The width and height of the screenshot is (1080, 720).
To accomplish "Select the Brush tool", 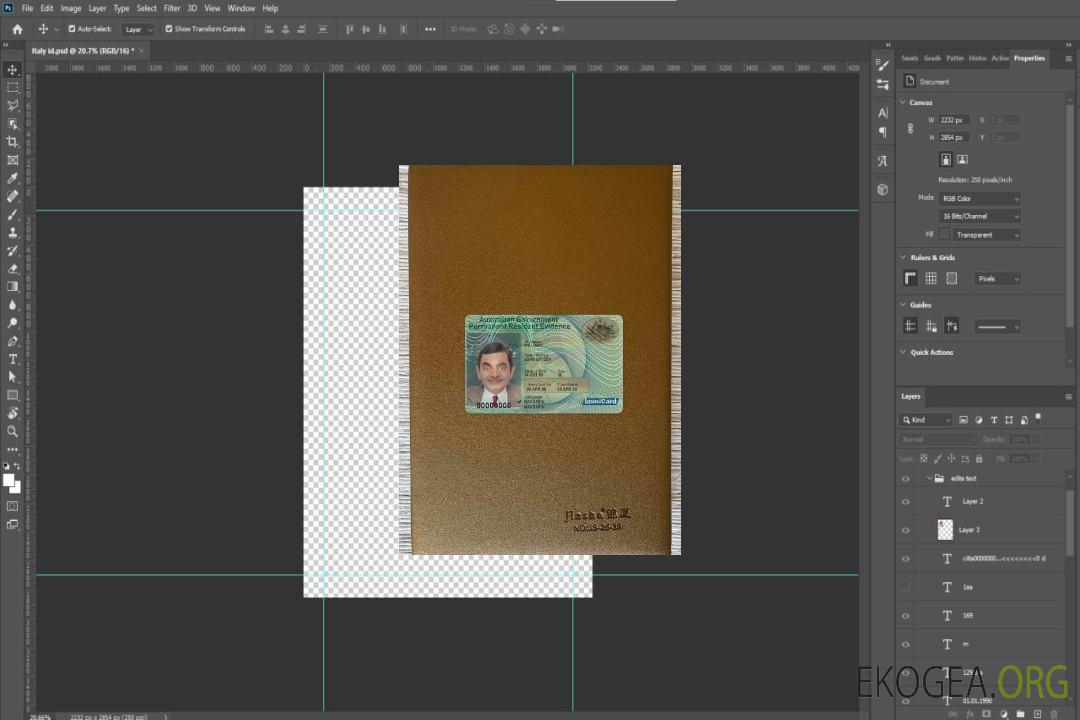I will click(x=12, y=214).
